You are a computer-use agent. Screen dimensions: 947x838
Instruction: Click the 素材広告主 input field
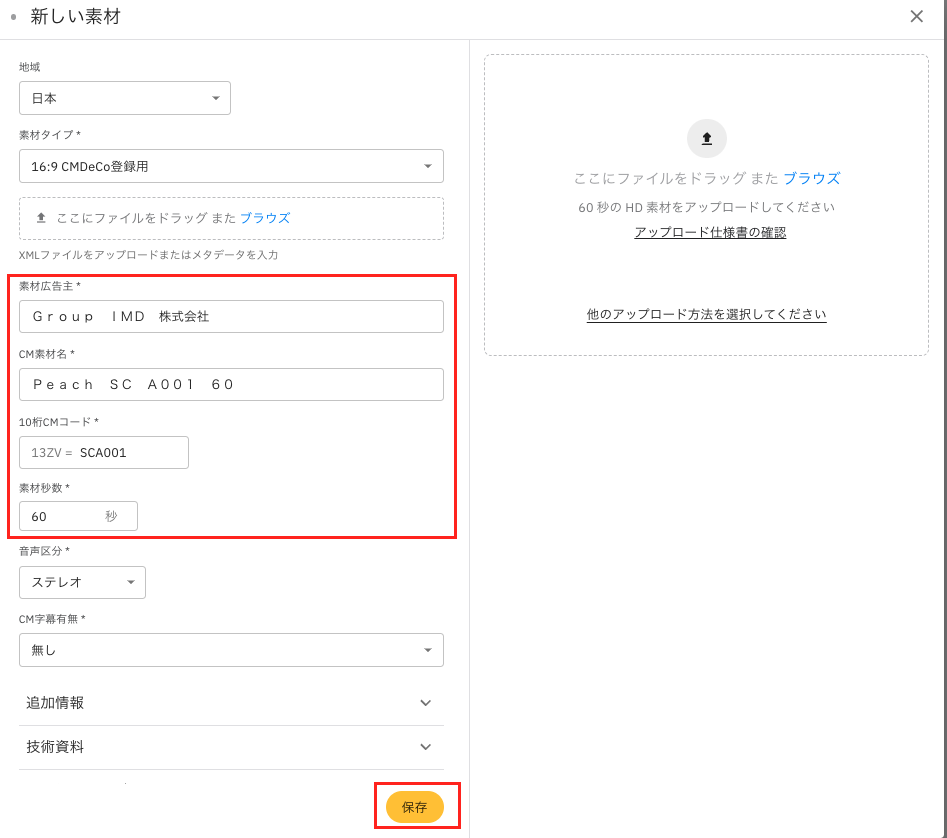[x=231, y=317]
